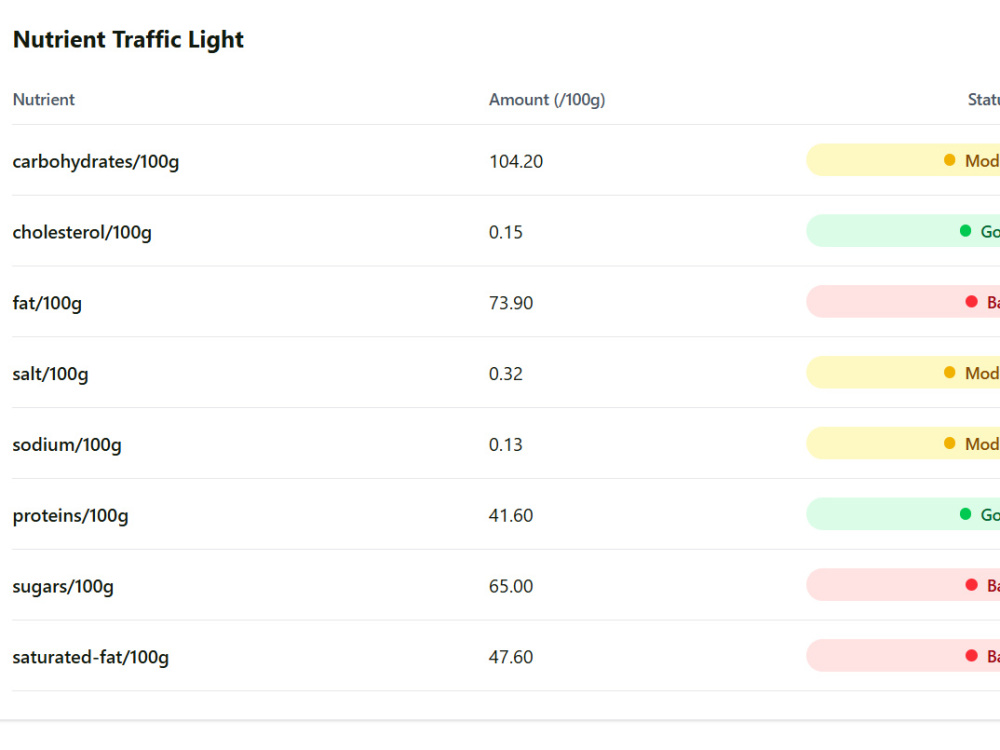The width and height of the screenshot is (1000, 750).
Task: Click the sugars red status dot
Action: click(972, 585)
